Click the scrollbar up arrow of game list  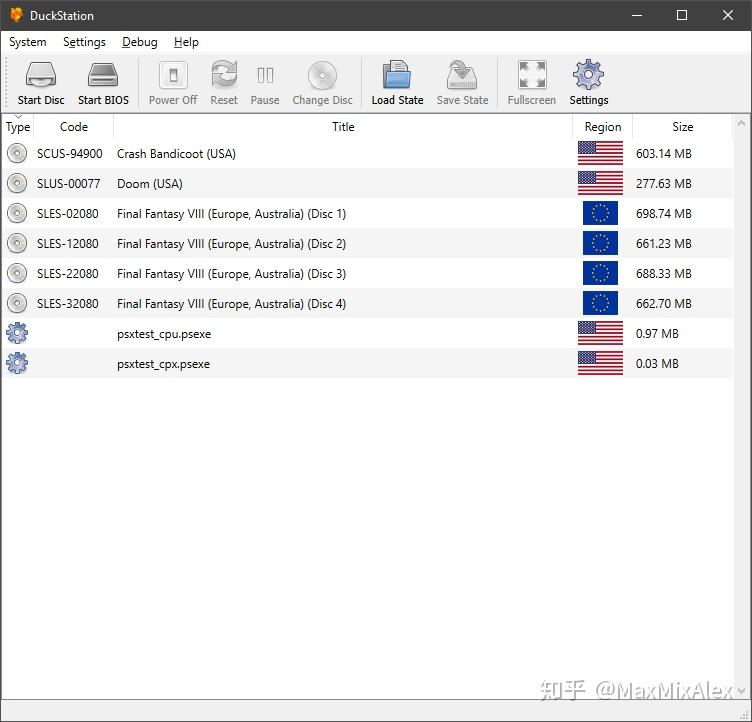[x=741, y=123]
